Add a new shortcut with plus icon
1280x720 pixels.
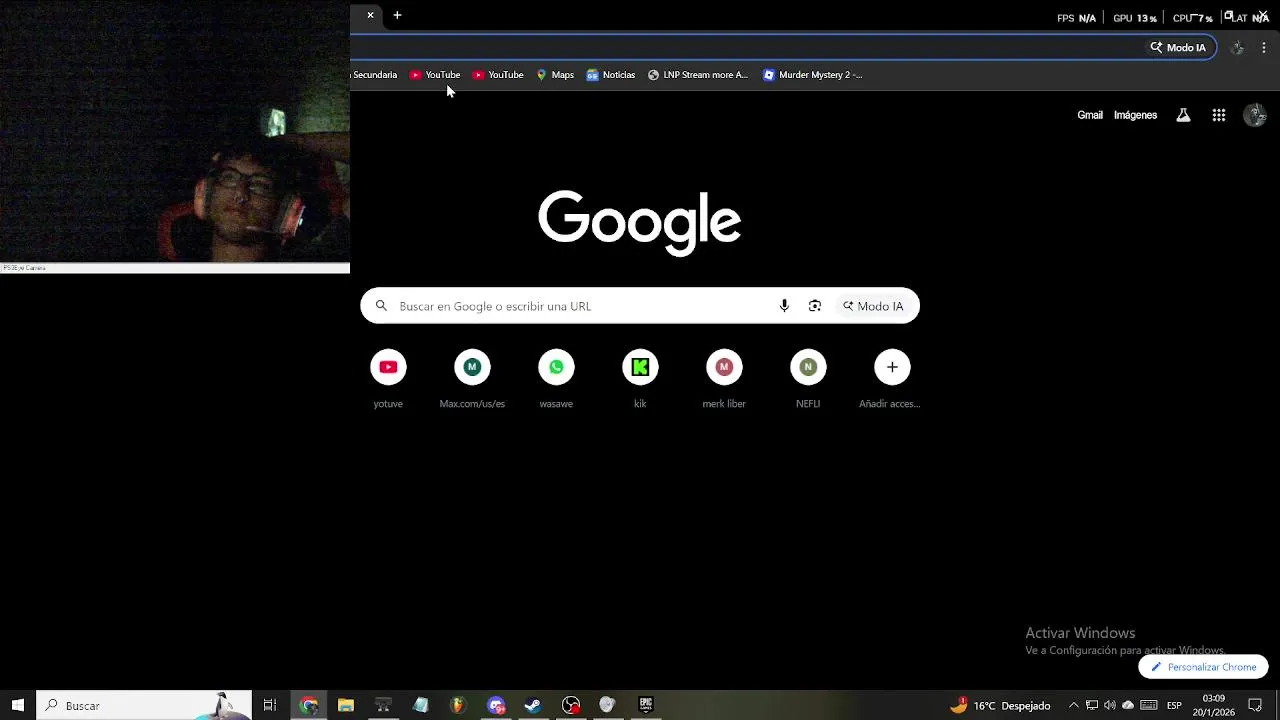[x=892, y=367]
